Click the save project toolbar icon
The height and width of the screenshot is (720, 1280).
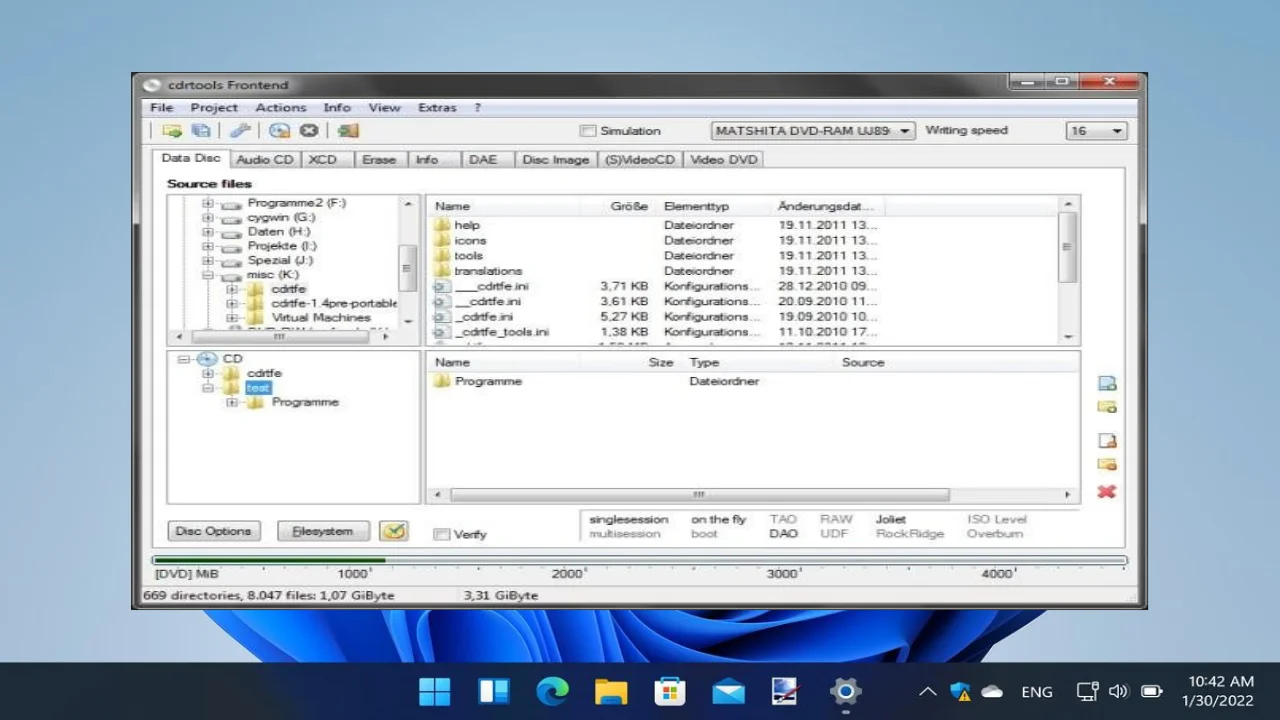201,130
